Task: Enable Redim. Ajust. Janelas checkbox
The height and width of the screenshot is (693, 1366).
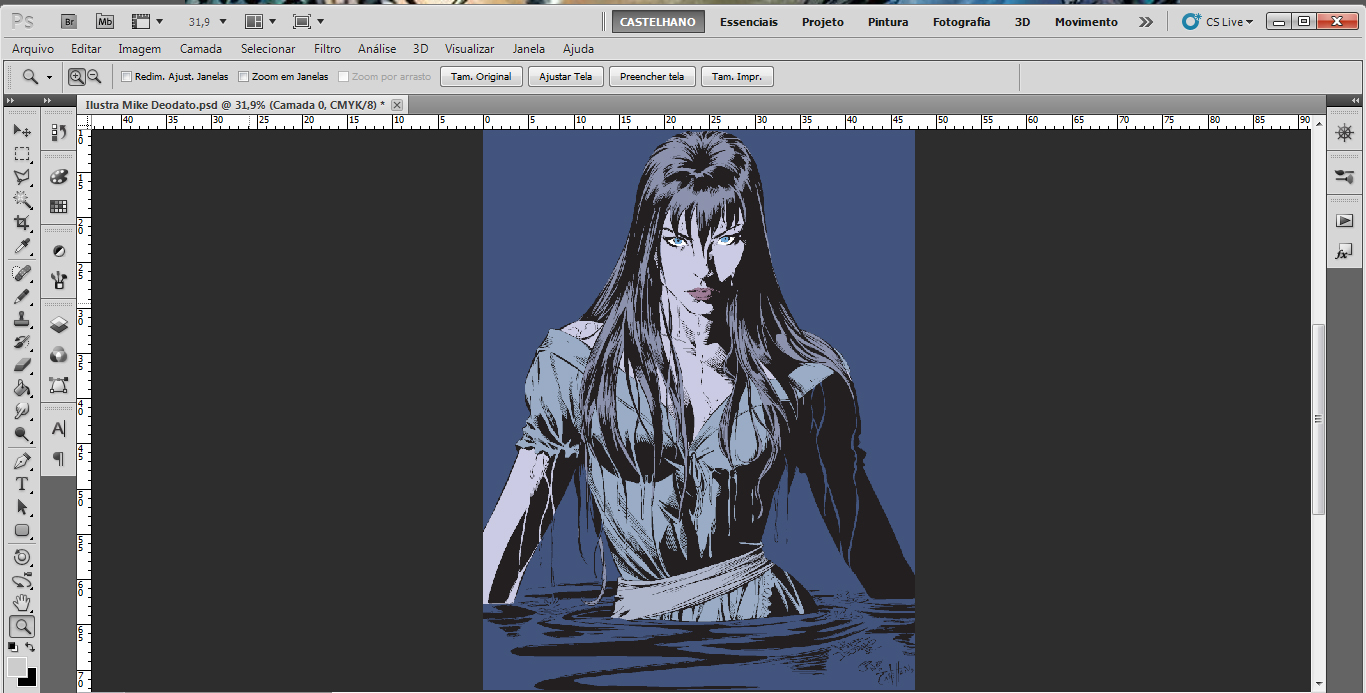Action: pyautogui.click(x=126, y=76)
